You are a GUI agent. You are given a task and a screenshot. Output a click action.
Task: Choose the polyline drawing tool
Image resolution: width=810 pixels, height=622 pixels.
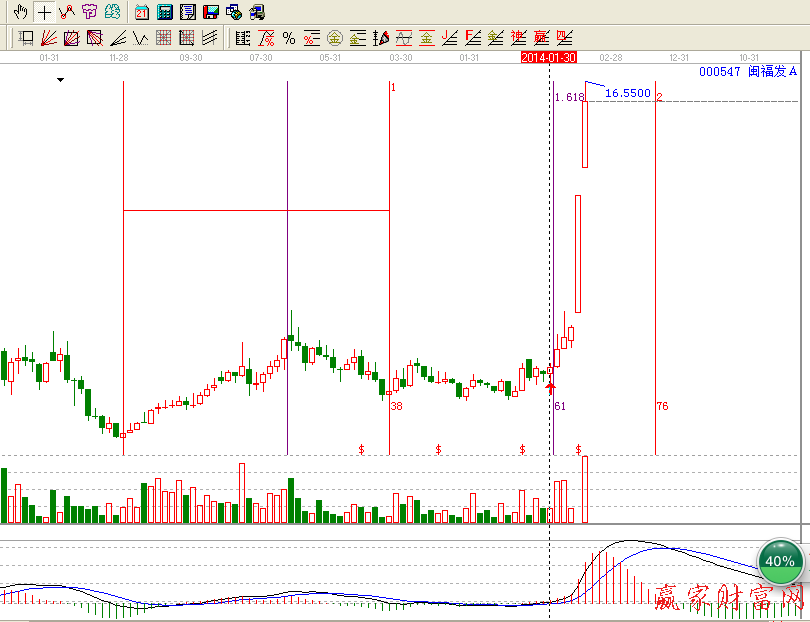66,12
